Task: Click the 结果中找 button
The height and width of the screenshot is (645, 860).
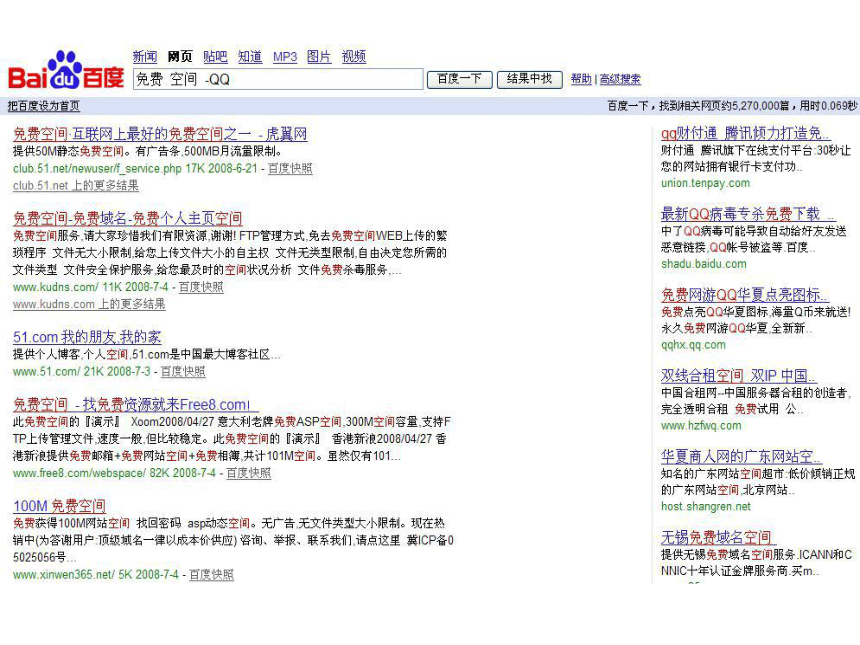Action: tap(530, 79)
